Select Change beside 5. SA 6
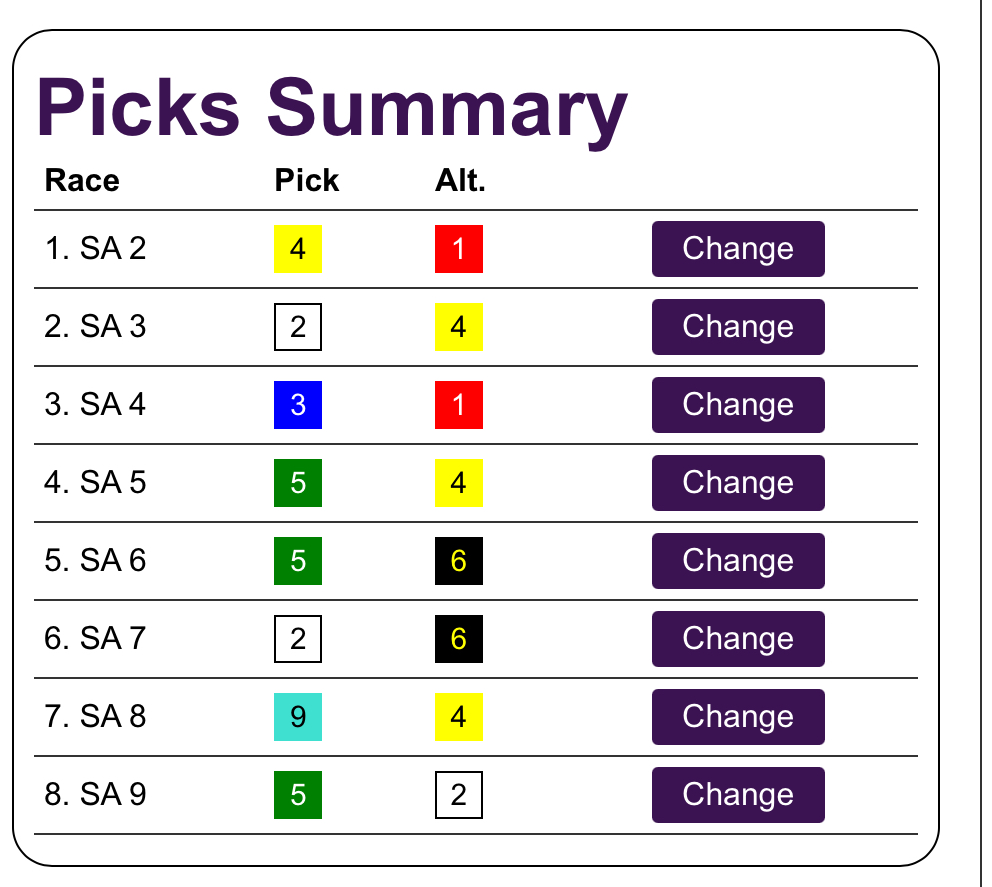 [738, 561]
